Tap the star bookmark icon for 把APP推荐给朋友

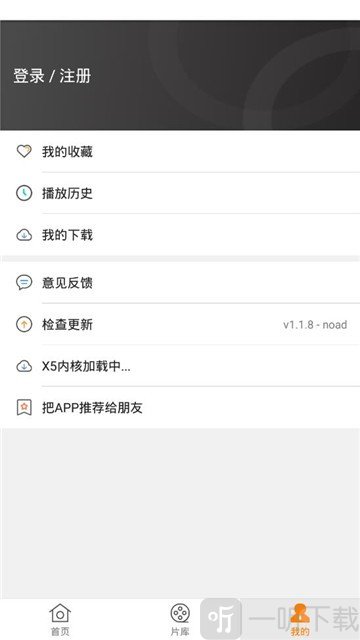[24, 407]
